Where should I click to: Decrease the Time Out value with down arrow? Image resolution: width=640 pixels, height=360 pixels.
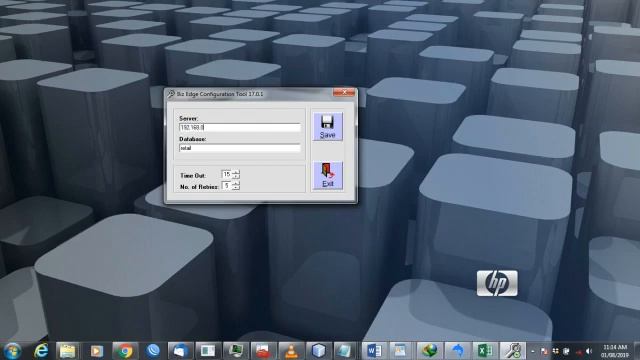tap(236, 177)
